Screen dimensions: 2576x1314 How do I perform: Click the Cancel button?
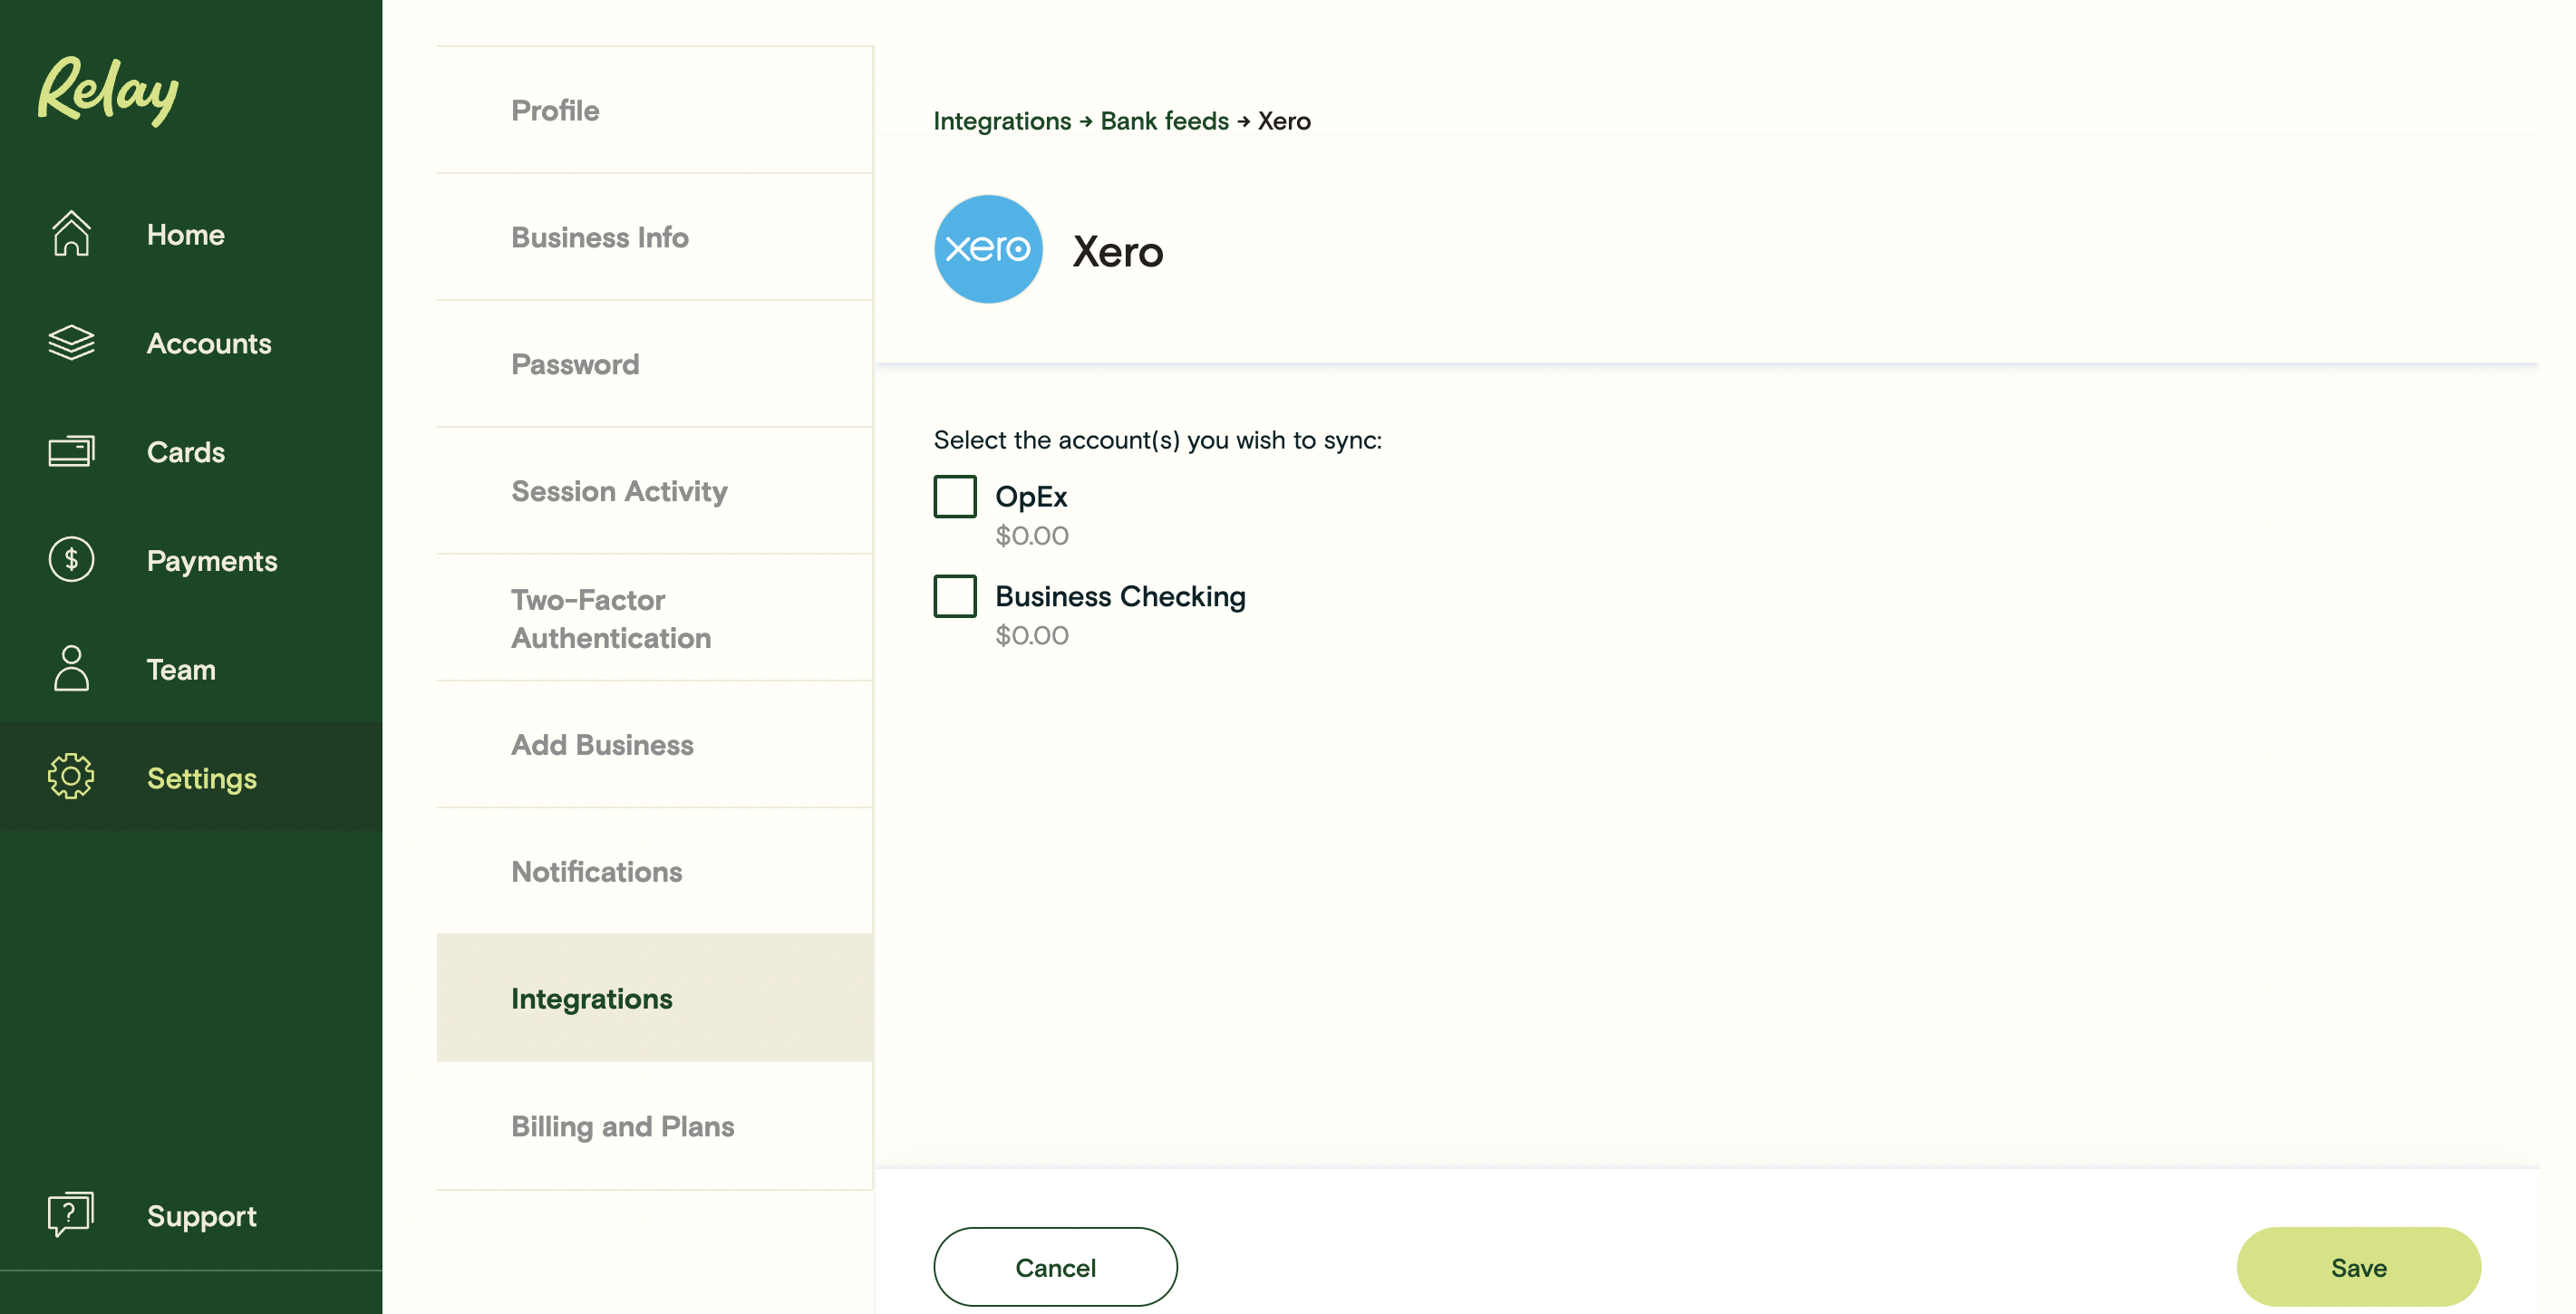[x=1055, y=1267]
